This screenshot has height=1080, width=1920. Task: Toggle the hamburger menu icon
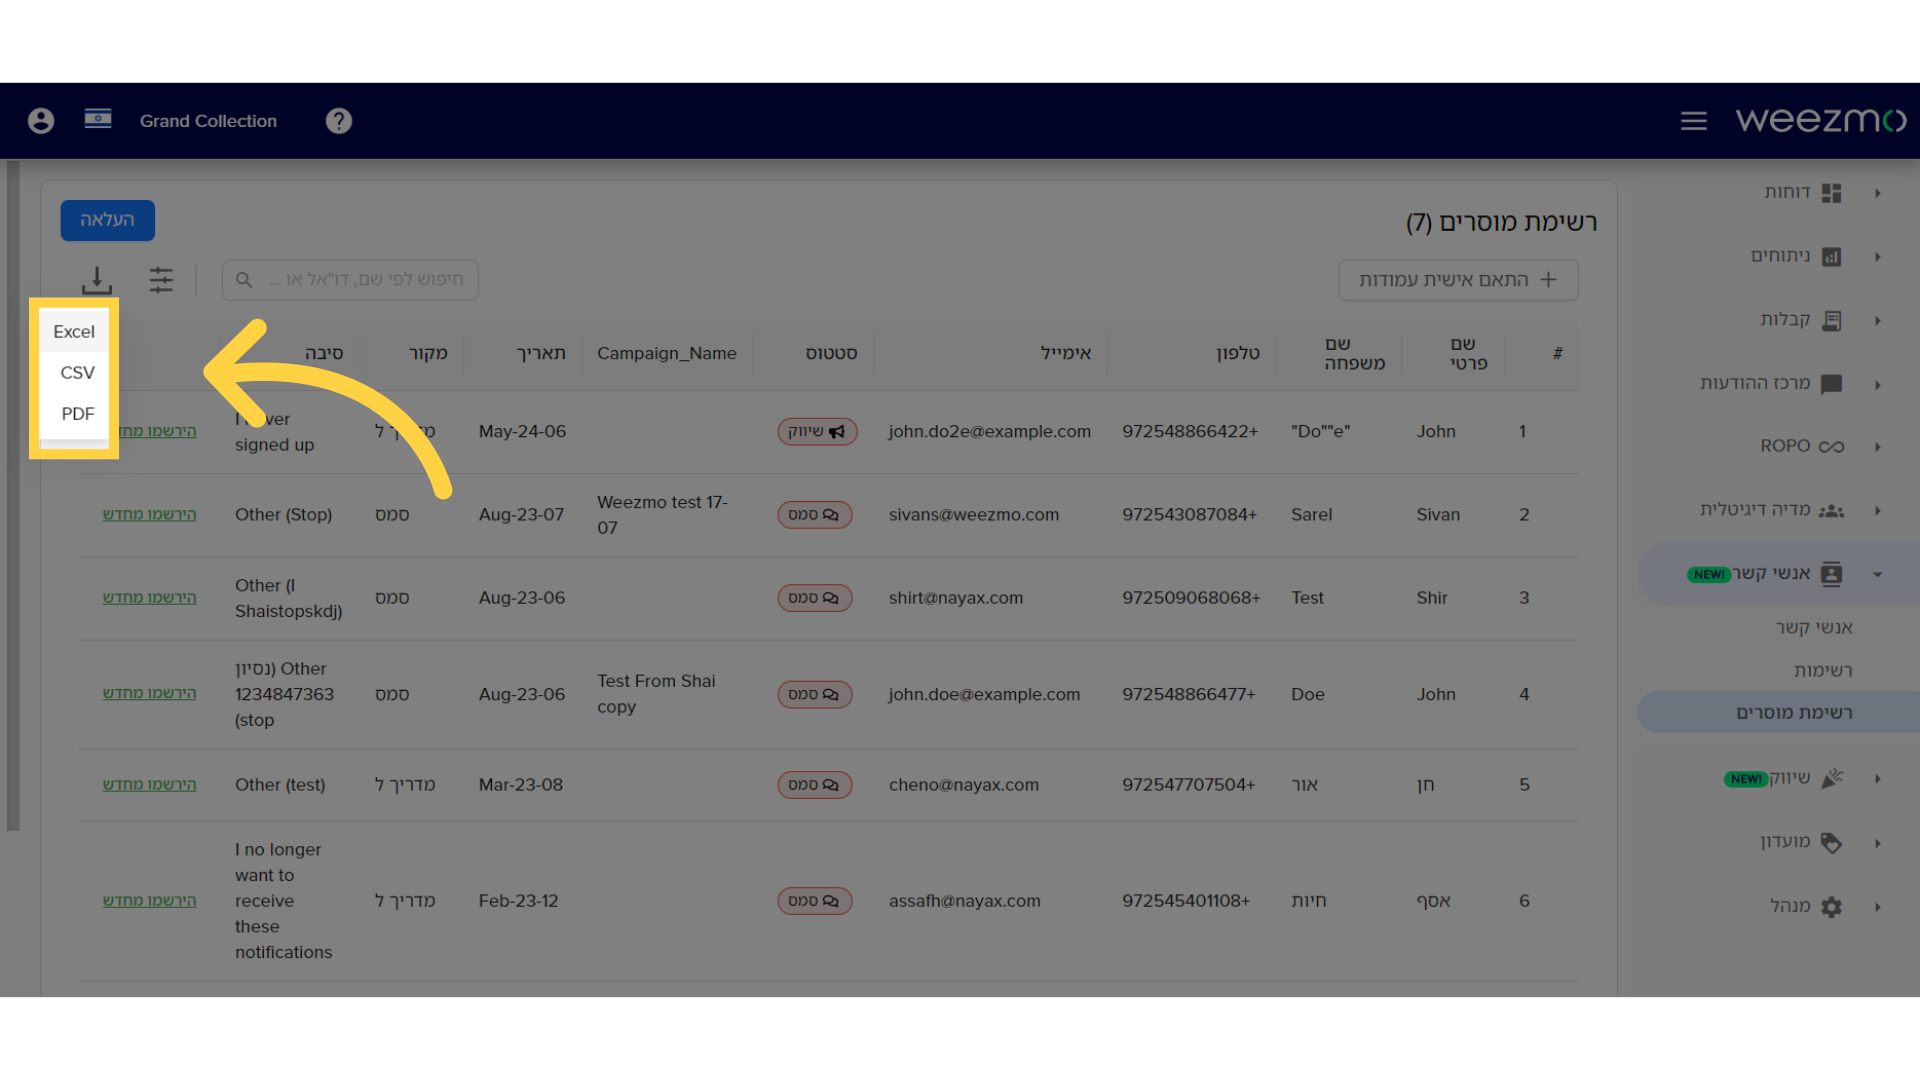(x=1694, y=121)
